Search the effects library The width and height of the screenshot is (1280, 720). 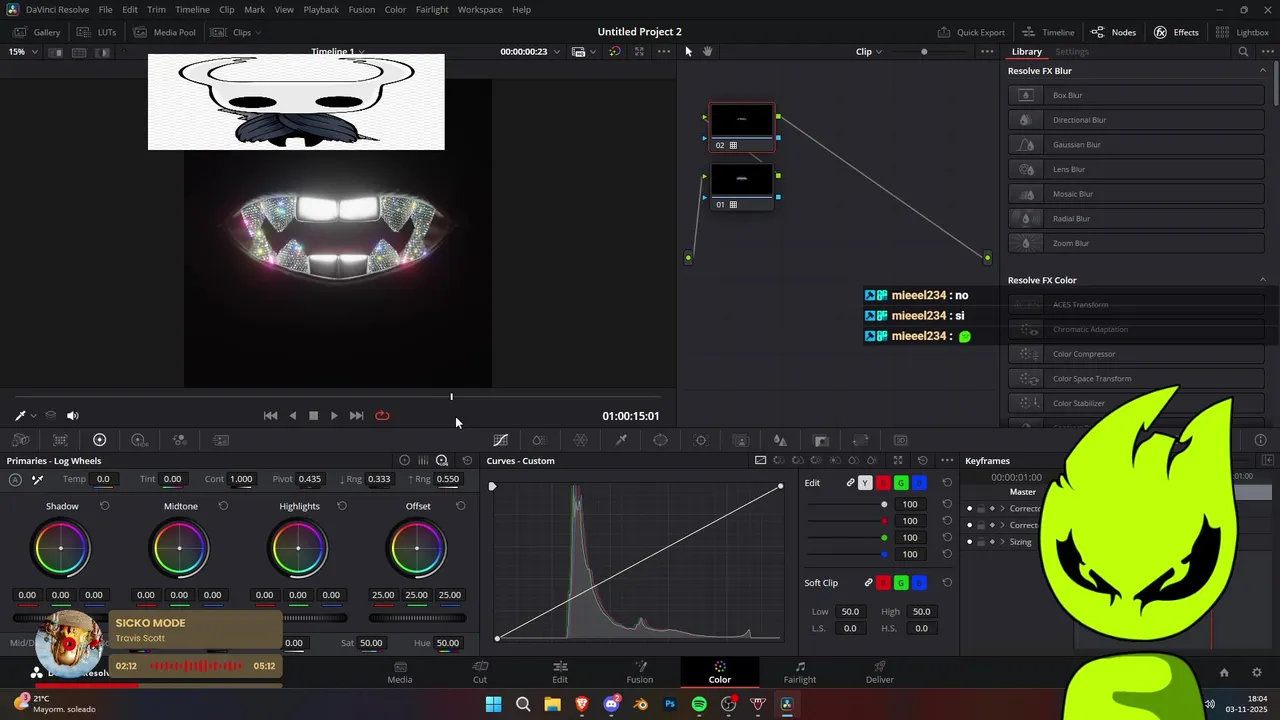(x=1243, y=52)
